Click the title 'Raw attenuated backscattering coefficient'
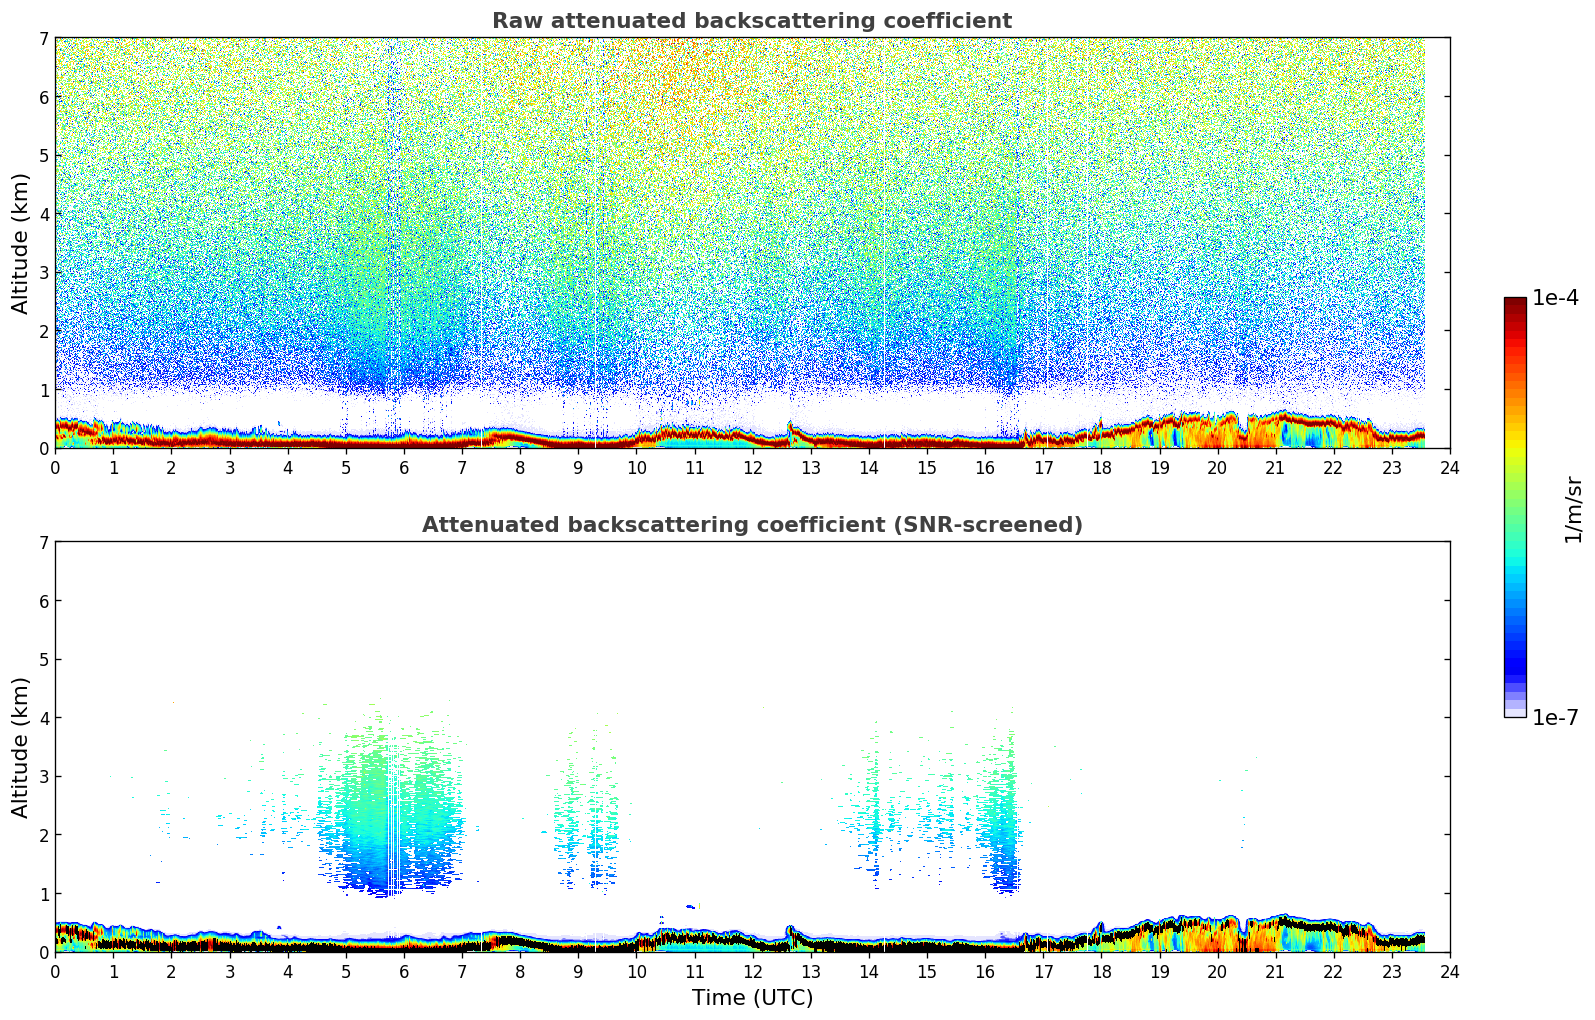The width and height of the screenshot is (1595, 1020). [x=752, y=21]
